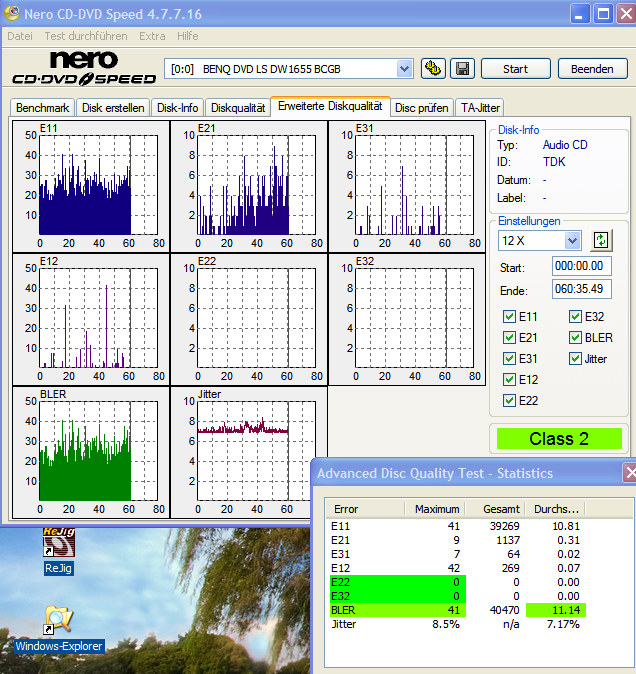The height and width of the screenshot is (674, 636).
Task: Click the green refresh icon beside the speed selector
Action: click(601, 240)
